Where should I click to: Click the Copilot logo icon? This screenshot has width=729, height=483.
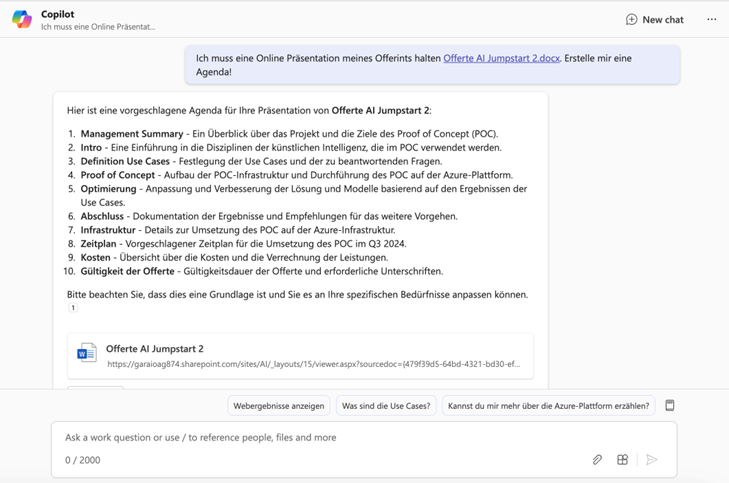click(x=22, y=20)
